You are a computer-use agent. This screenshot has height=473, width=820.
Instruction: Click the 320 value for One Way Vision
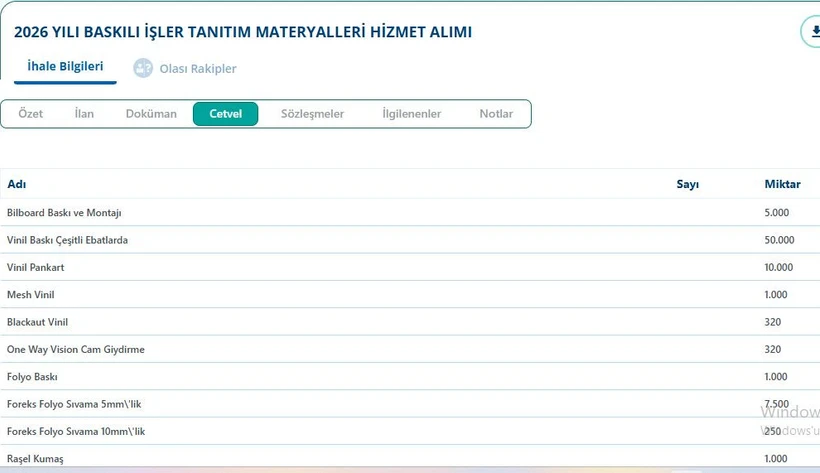click(x=772, y=350)
